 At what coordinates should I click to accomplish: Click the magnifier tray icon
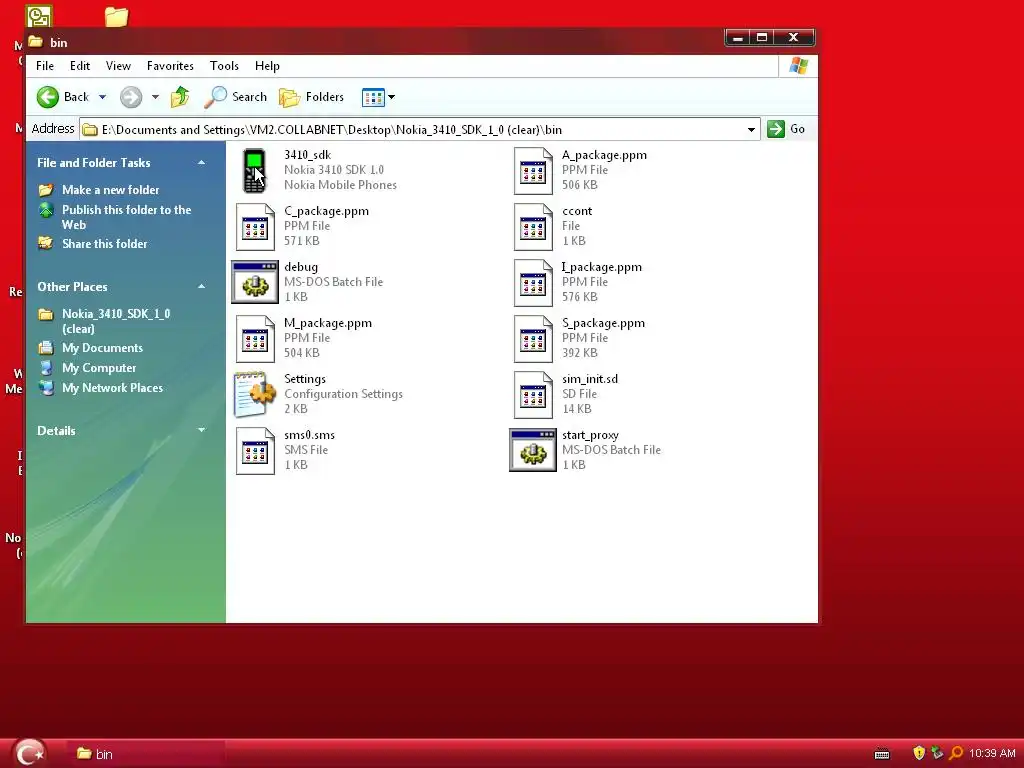[956, 753]
